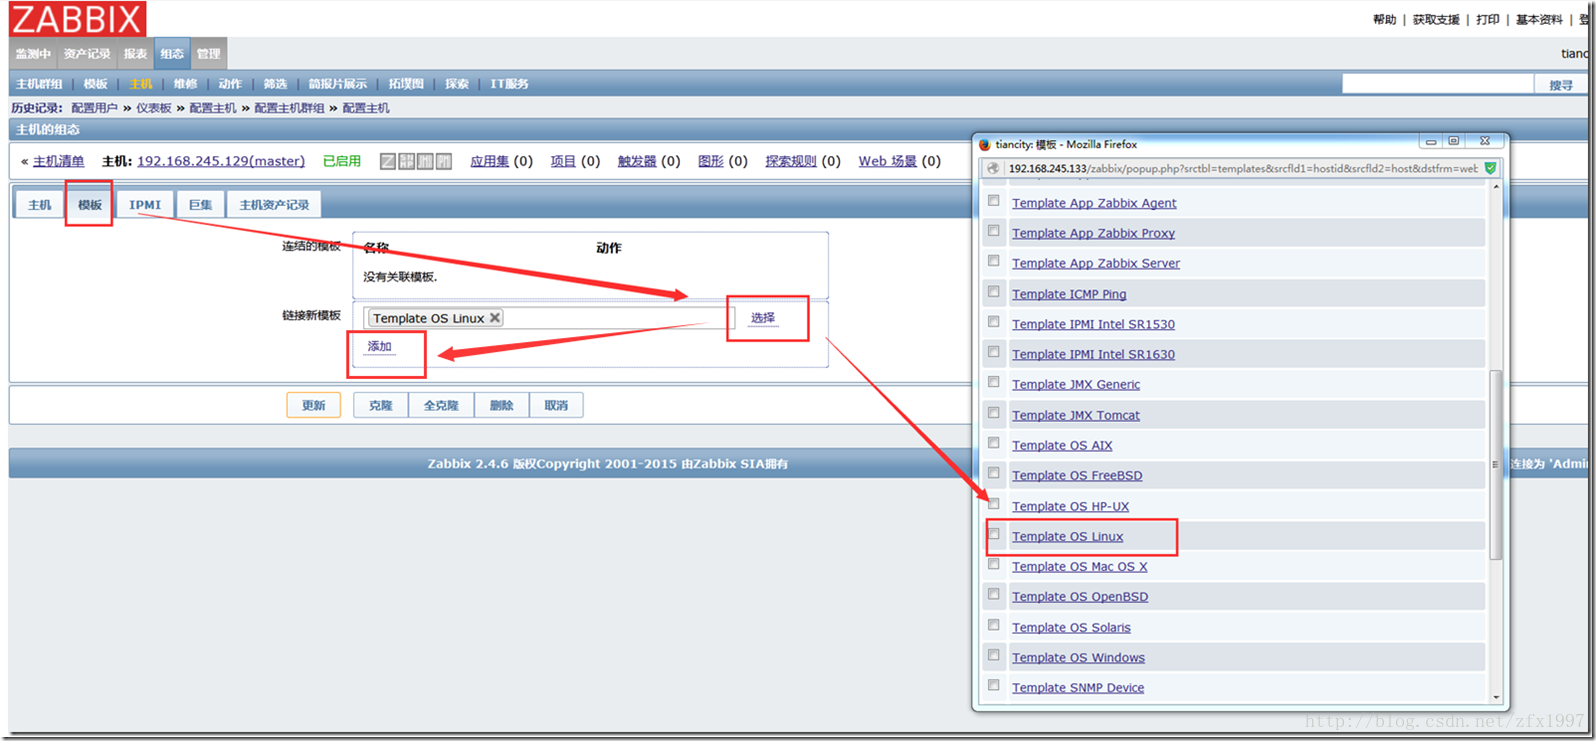Go to 动作 submenu
The image size is (1596, 741).
[230, 84]
